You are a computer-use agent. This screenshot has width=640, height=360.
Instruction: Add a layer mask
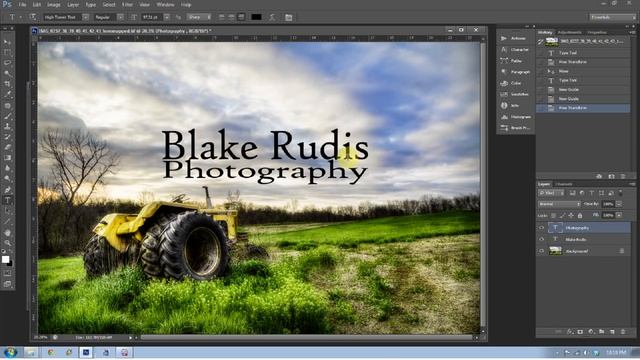[580, 332]
